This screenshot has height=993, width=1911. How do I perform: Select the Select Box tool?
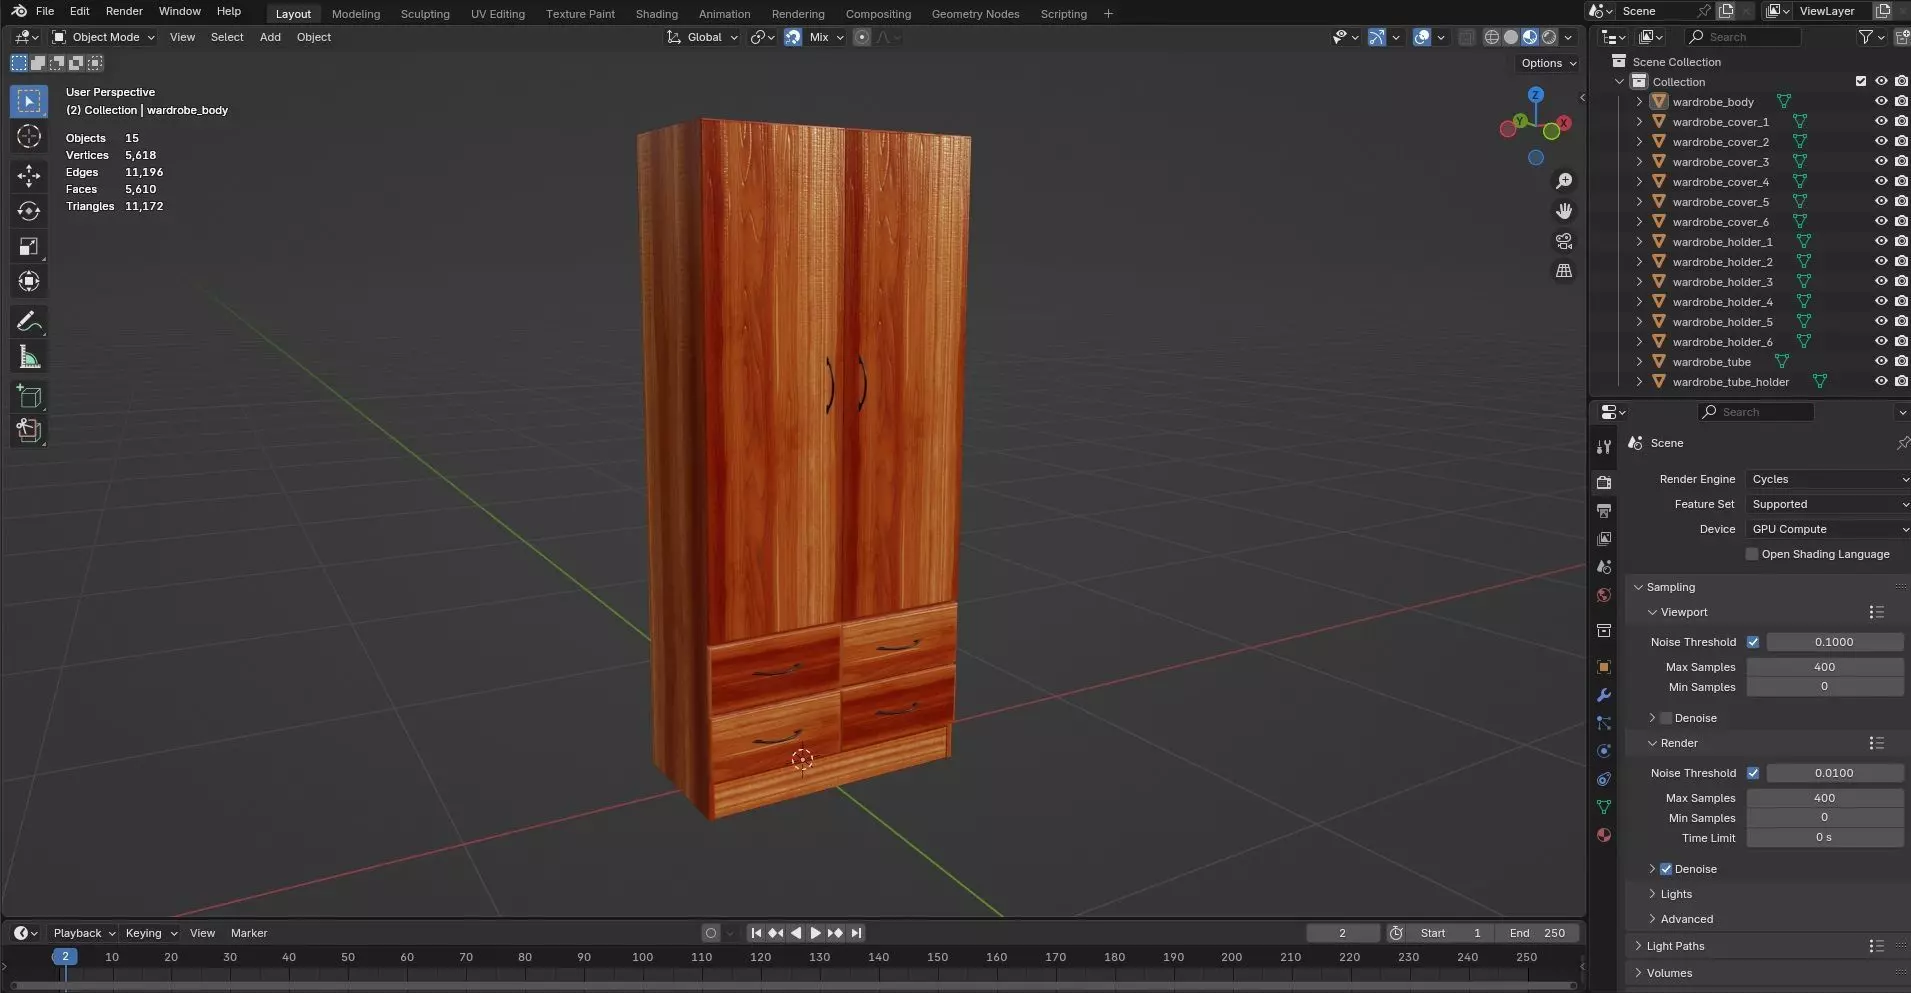[29, 101]
